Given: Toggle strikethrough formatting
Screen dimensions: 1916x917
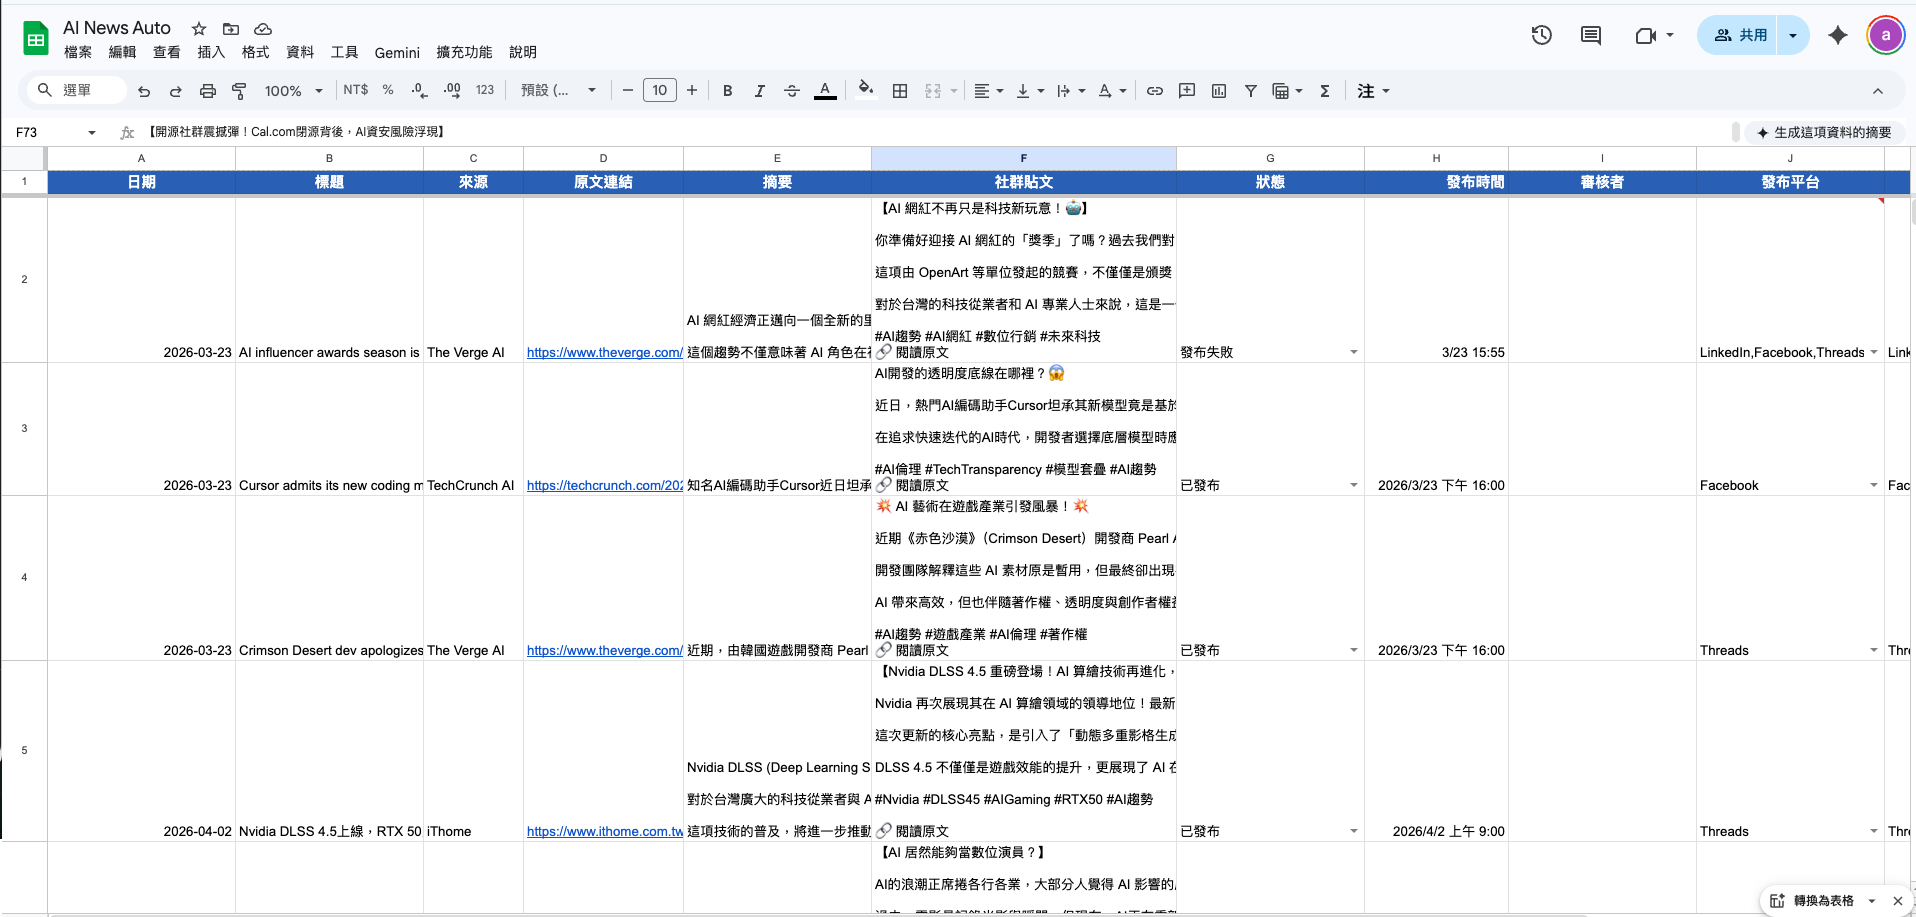Looking at the screenshot, I should click(x=791, y=91).
